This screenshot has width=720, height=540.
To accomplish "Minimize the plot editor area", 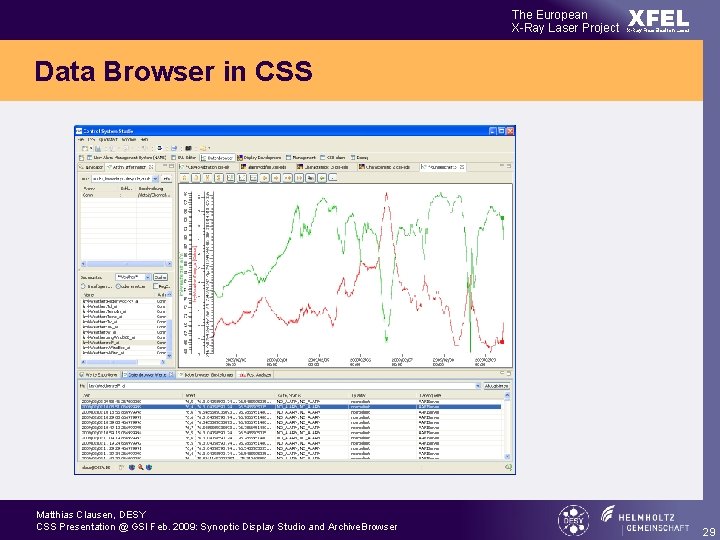I will [x=502, y=166].
